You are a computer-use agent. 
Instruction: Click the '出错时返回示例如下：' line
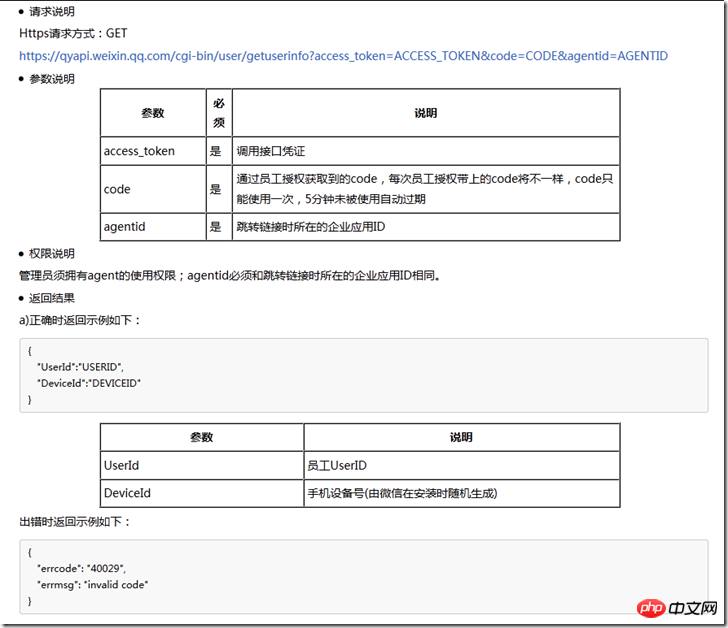(74, 522)
